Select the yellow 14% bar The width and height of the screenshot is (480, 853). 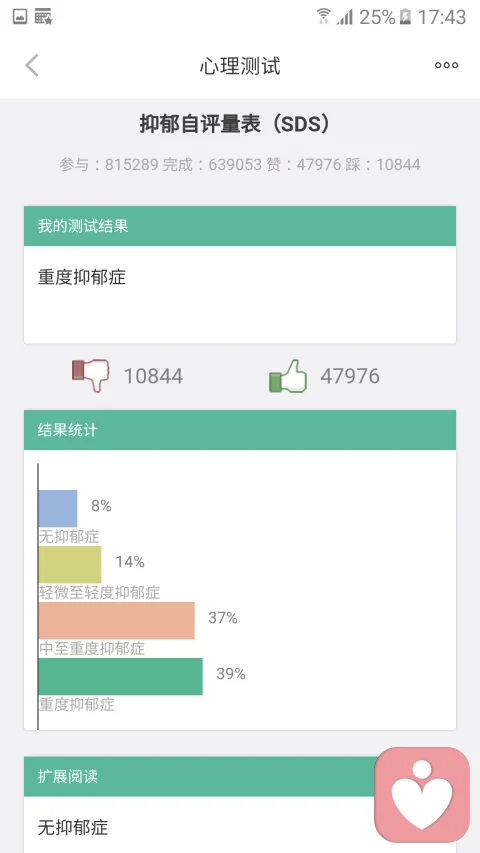tap(70, 564)
